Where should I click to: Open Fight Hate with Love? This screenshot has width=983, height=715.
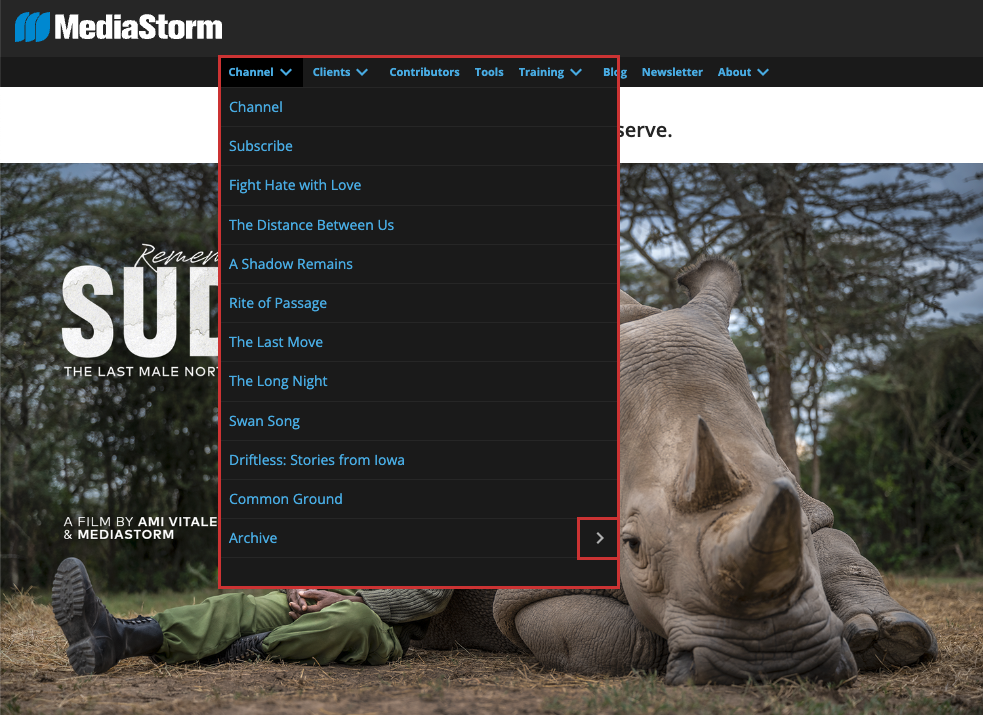295,185
